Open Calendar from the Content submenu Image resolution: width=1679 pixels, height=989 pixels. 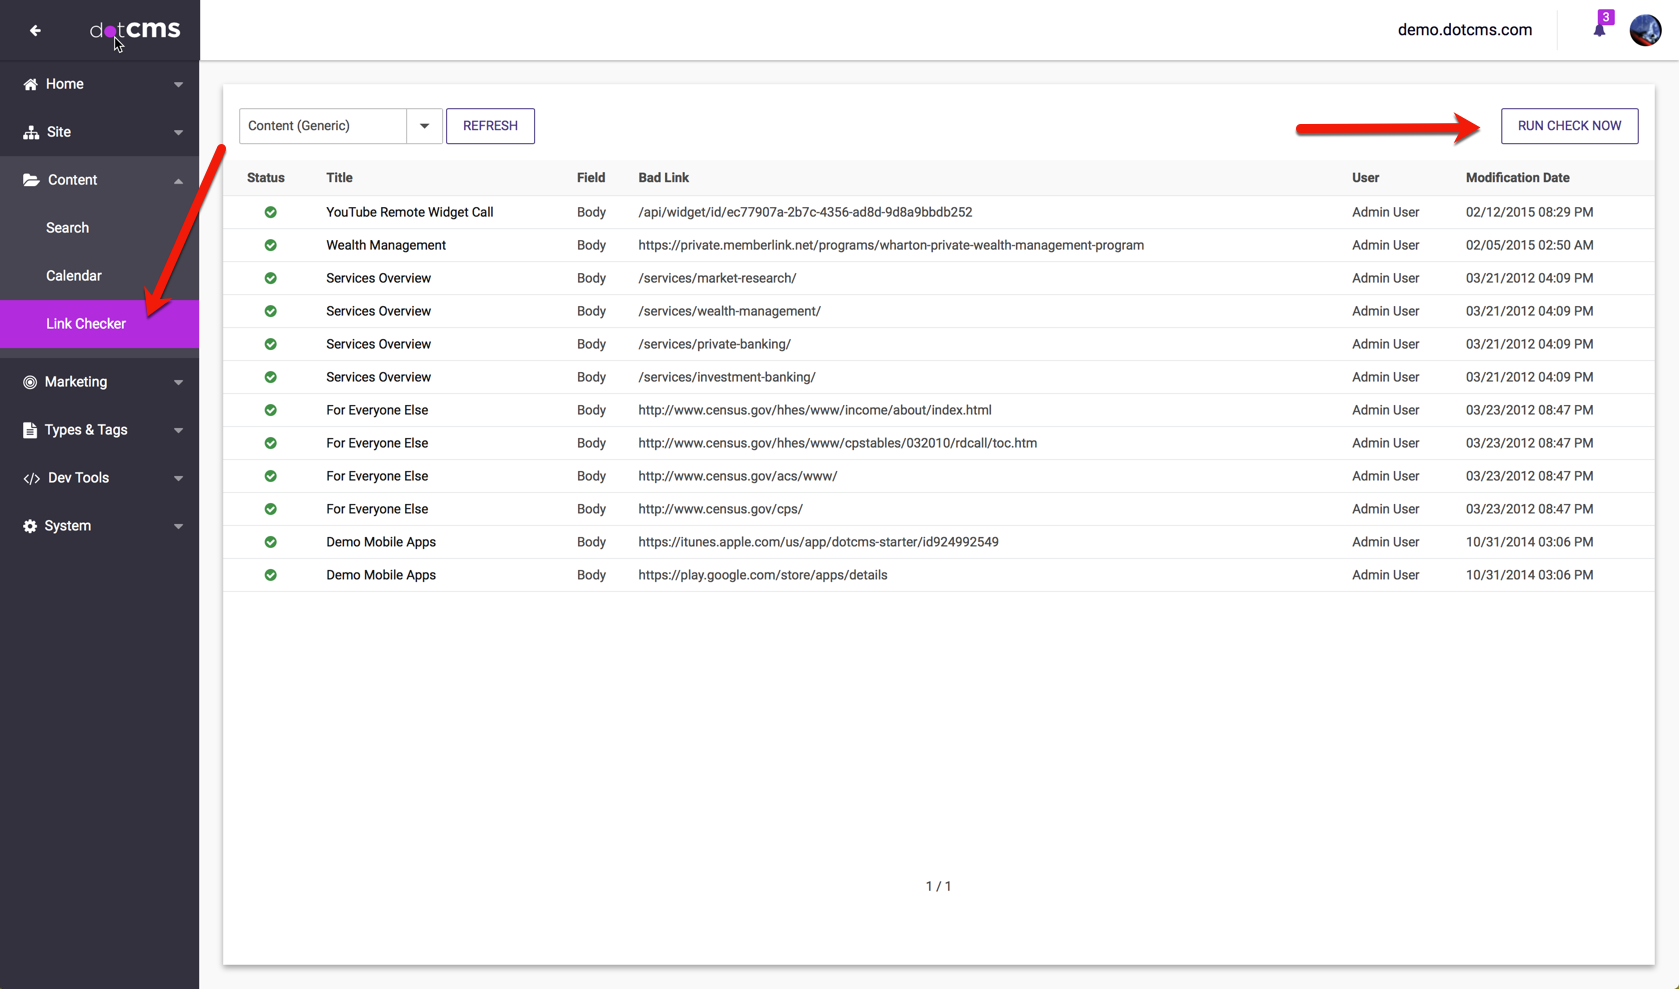73,276
